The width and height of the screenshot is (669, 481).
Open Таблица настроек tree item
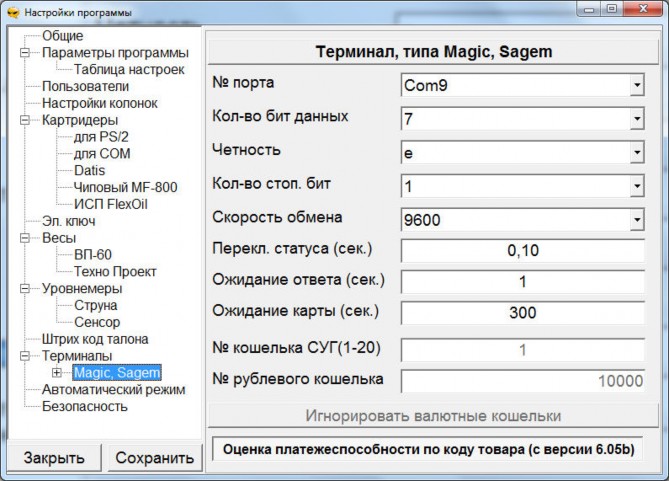pos(129,70)
